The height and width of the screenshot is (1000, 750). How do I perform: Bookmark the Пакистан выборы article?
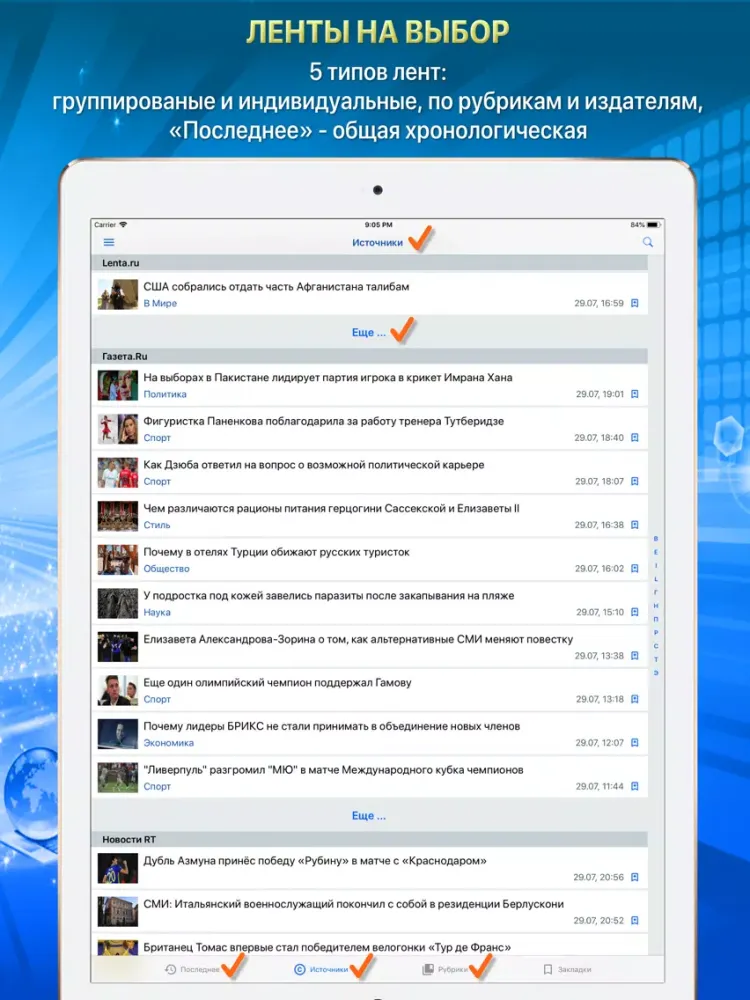click(635, 394)
